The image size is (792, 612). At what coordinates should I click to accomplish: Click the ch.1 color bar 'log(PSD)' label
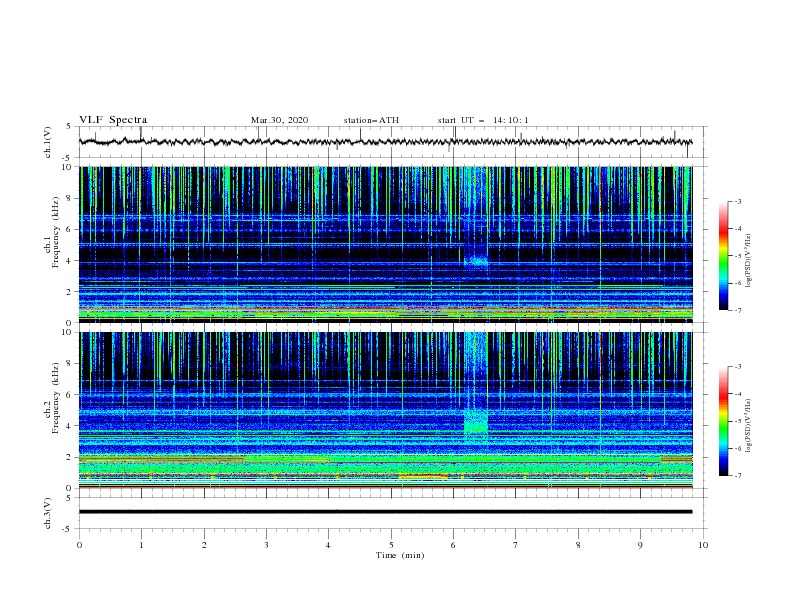pos(749,261)
